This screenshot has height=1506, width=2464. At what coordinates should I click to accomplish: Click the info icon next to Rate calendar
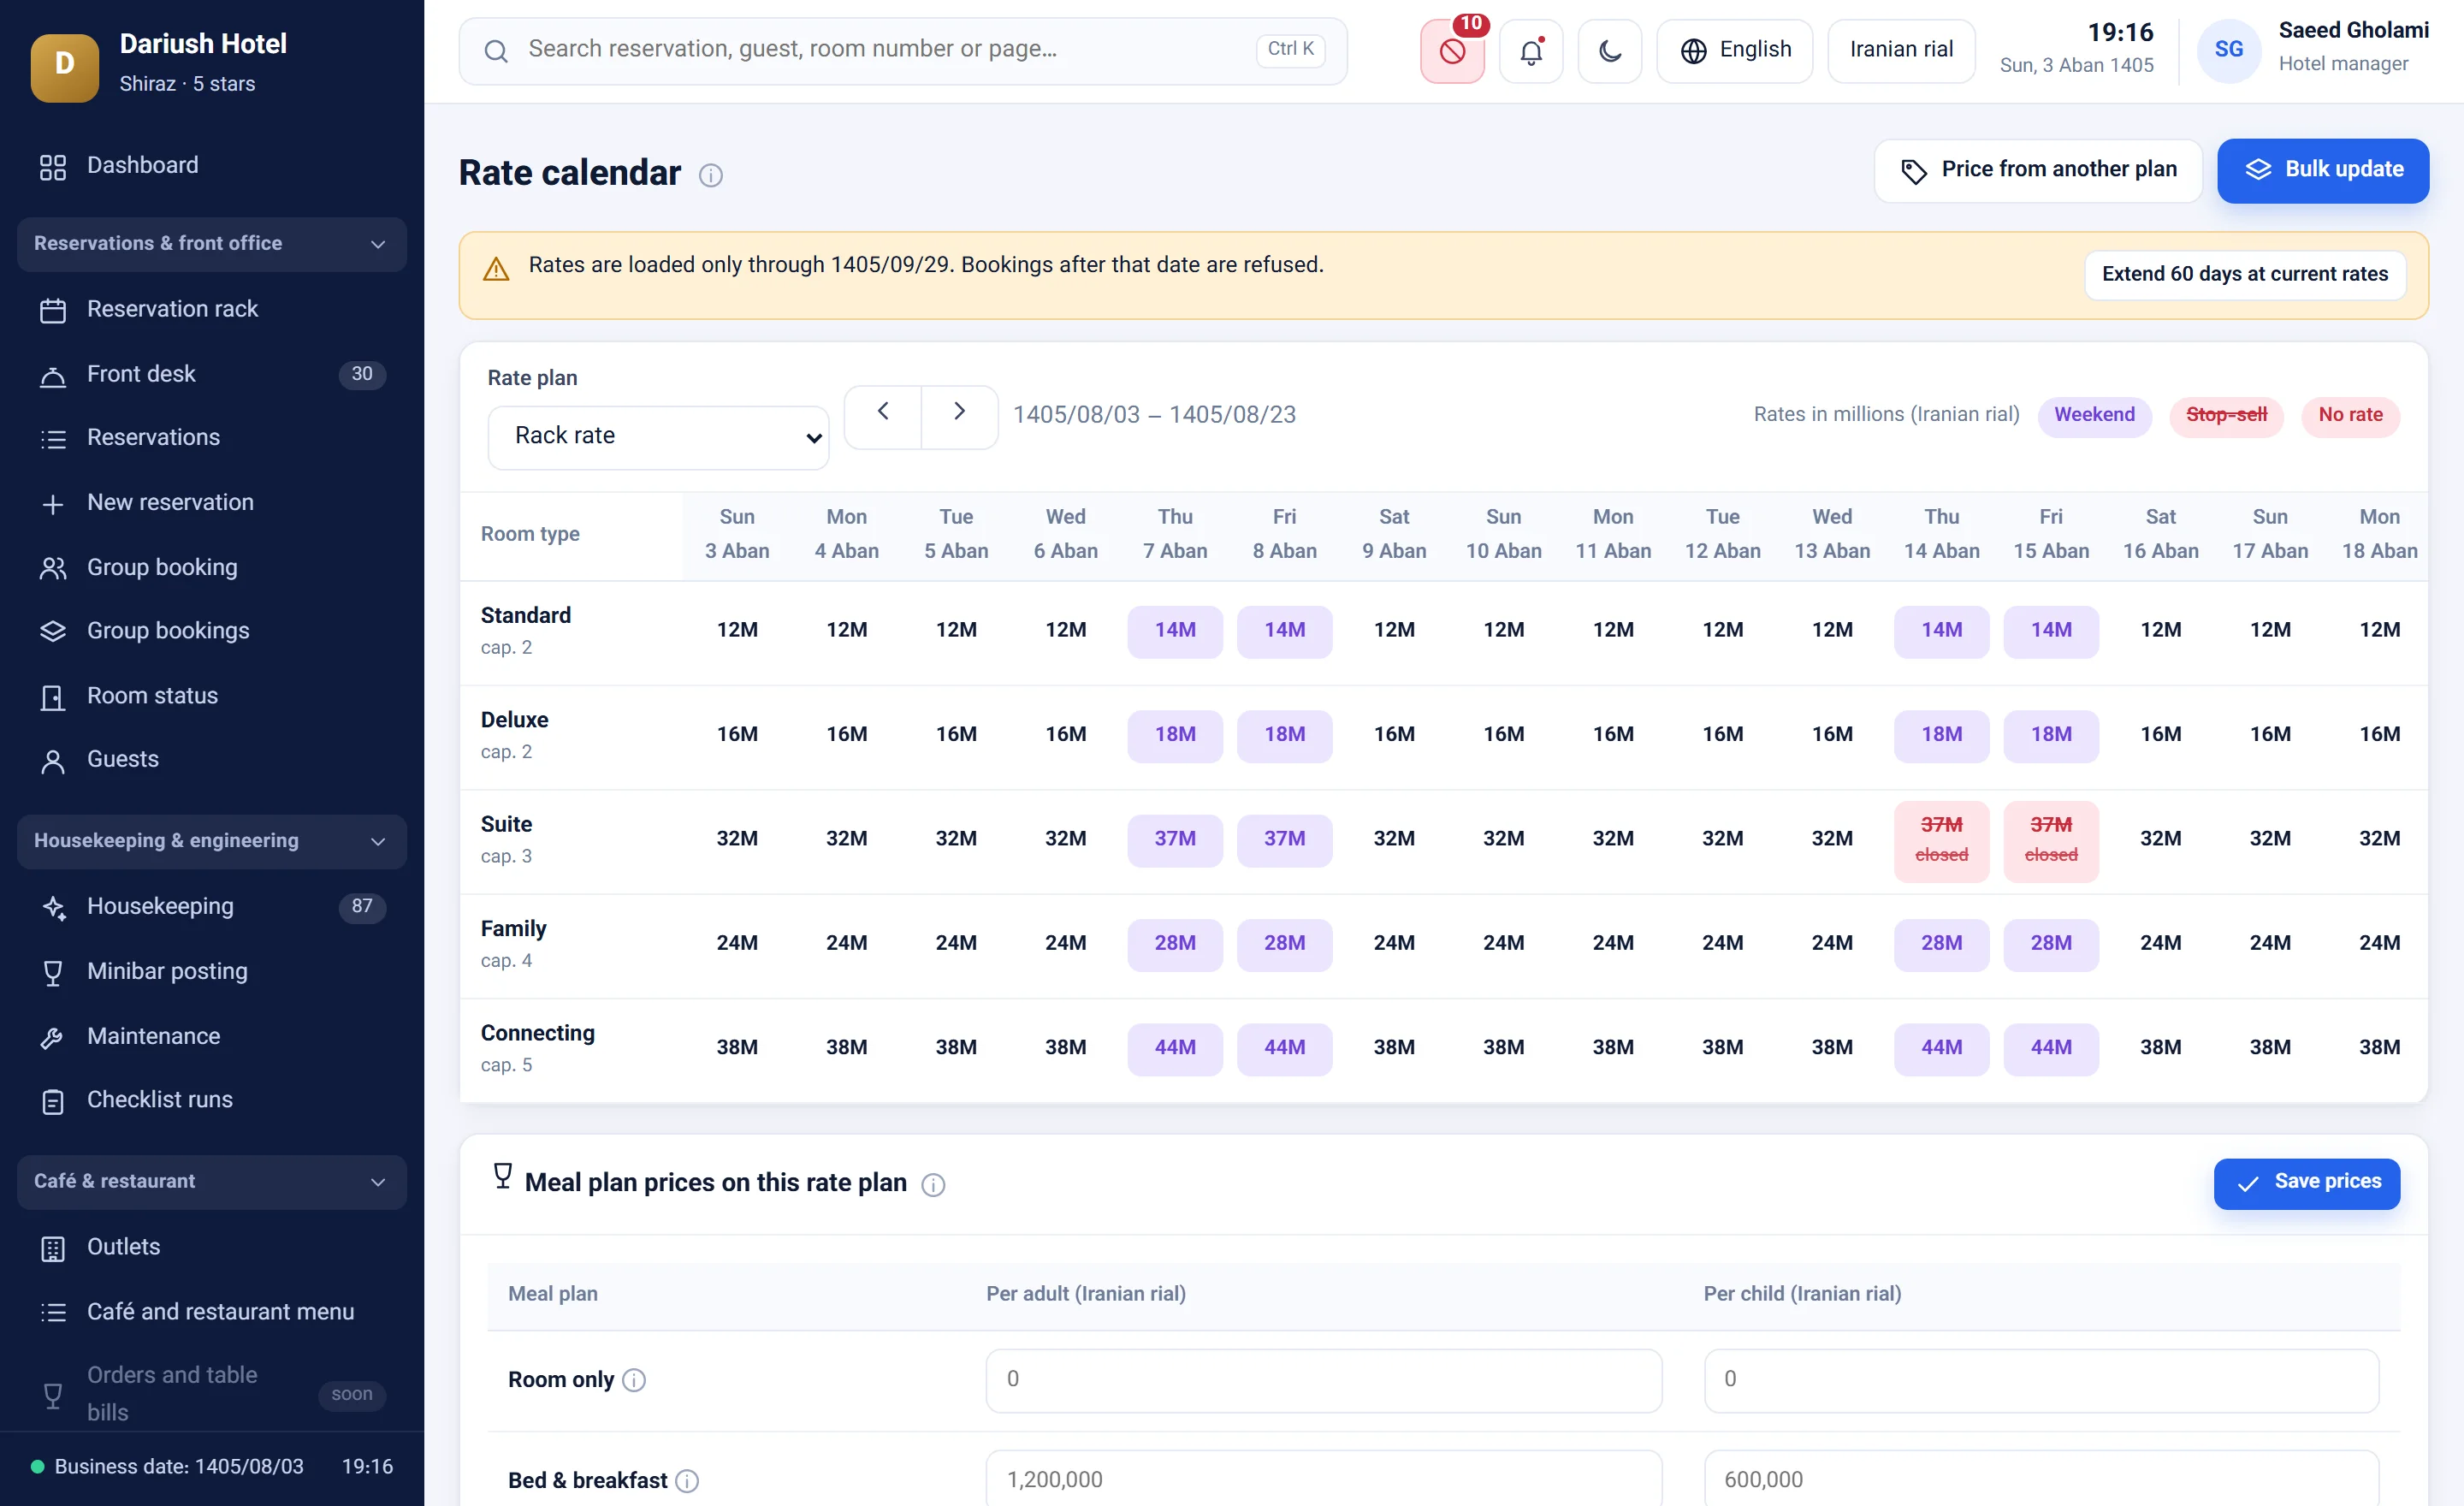pos(710,176)
